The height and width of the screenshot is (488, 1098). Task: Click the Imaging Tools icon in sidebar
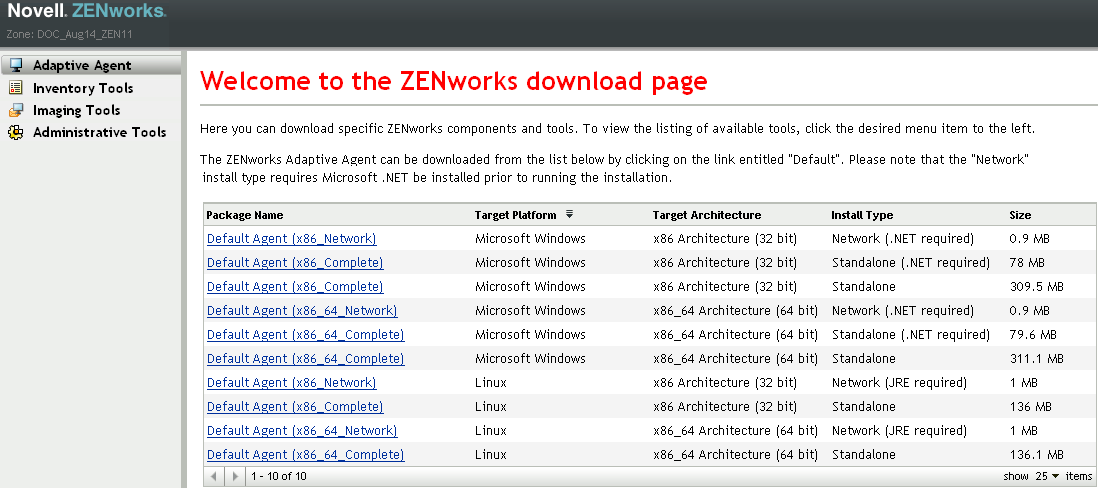16,110
